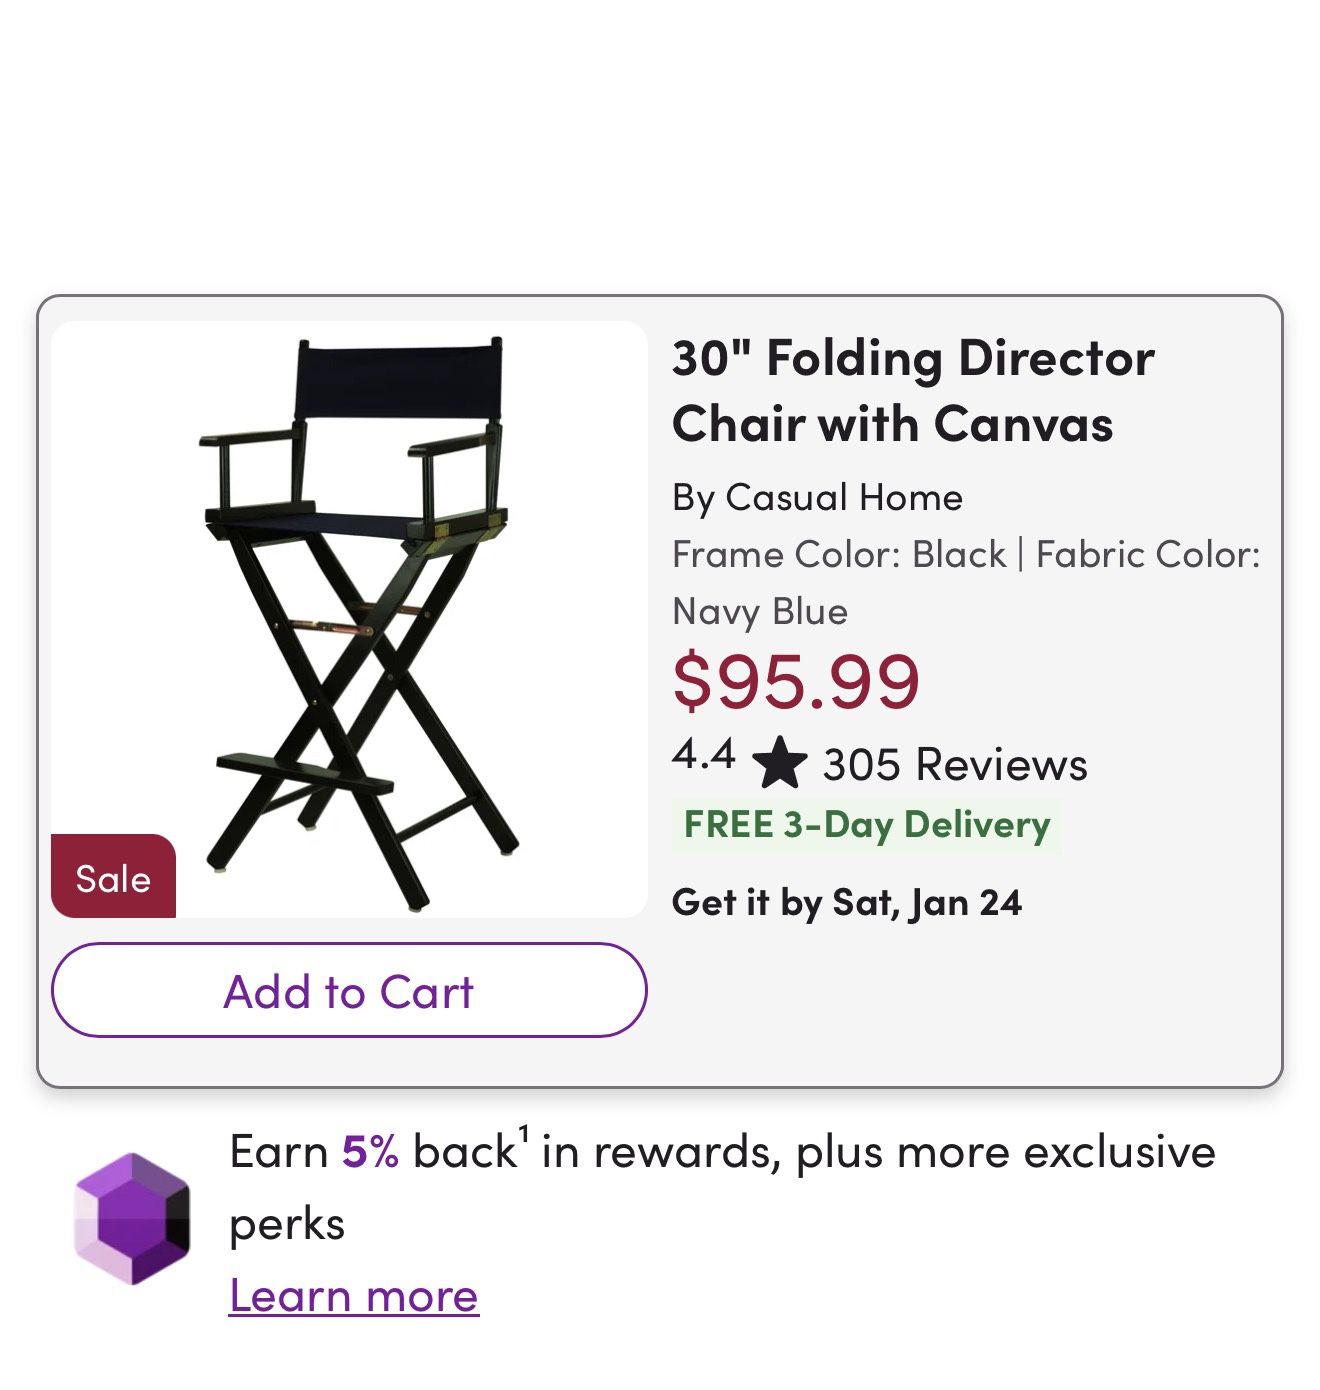Click the 4.4 rating score

704,754
